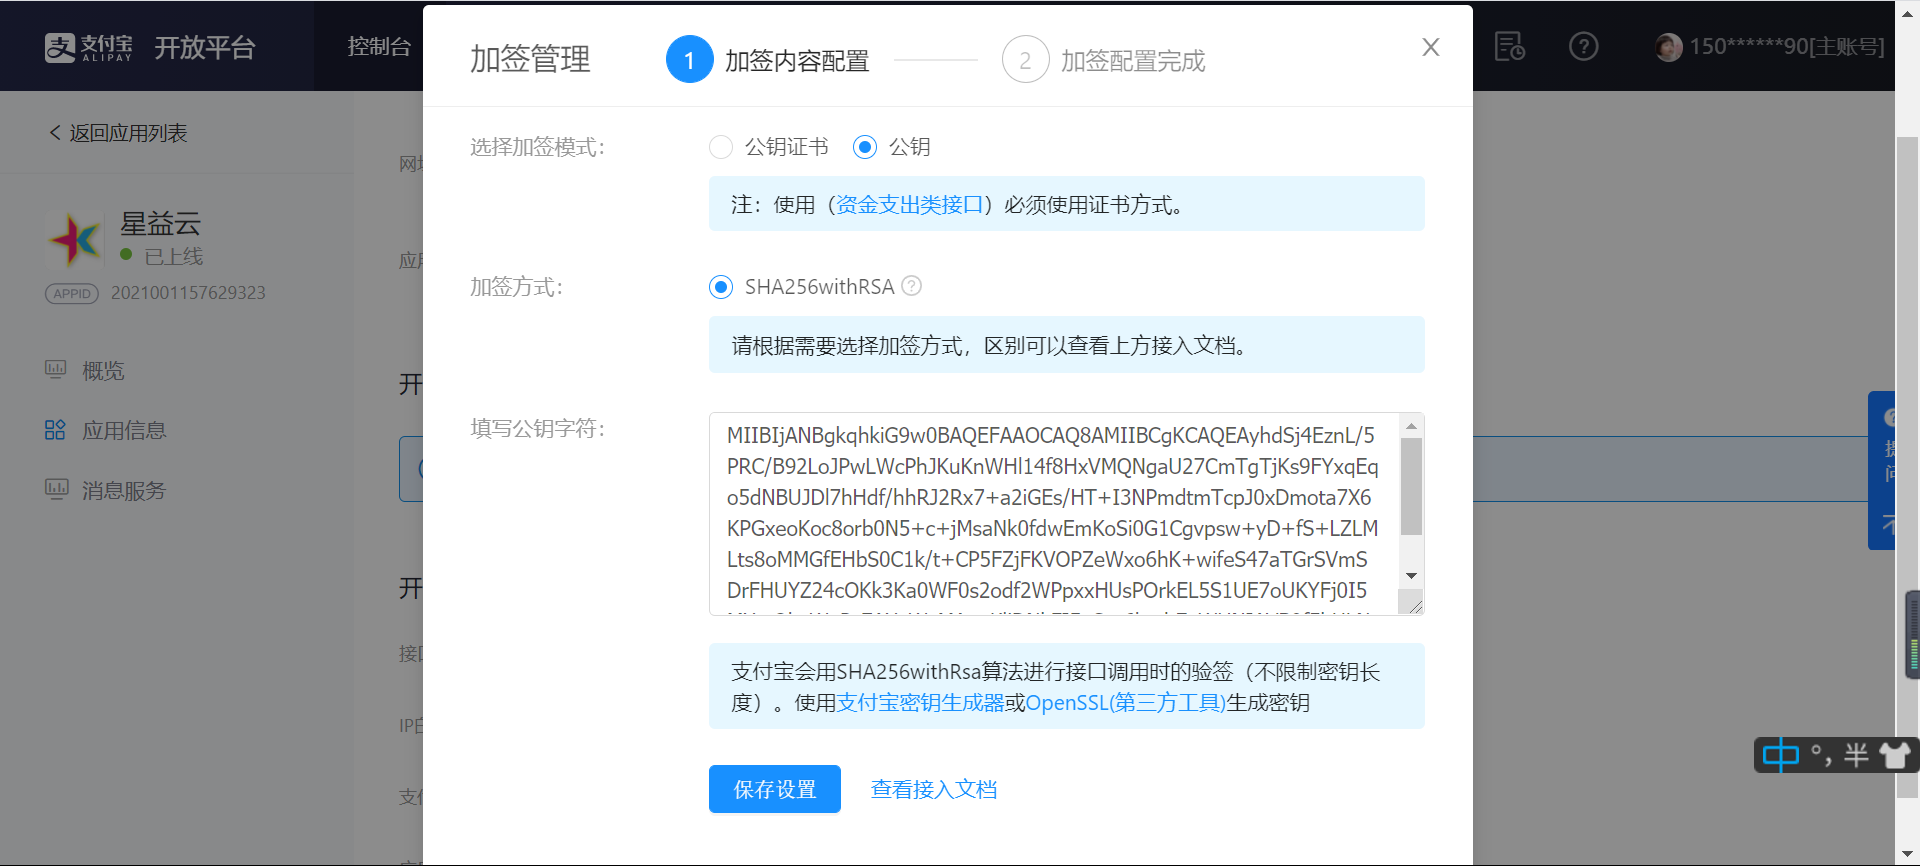The height and width of the screenshot is (866, 1920).
Task: Open help tooltip next to SHA256withRSA
Action: point(911,286)
